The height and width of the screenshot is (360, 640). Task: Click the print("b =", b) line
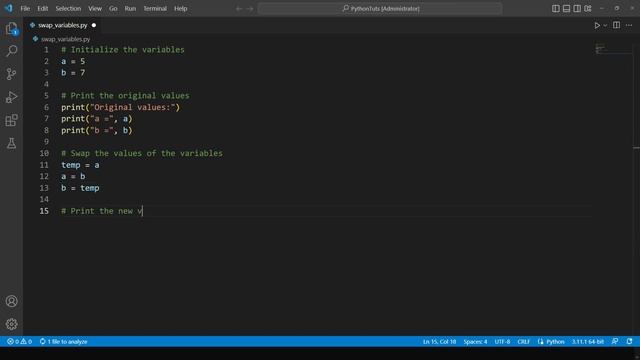coord(97,130)
